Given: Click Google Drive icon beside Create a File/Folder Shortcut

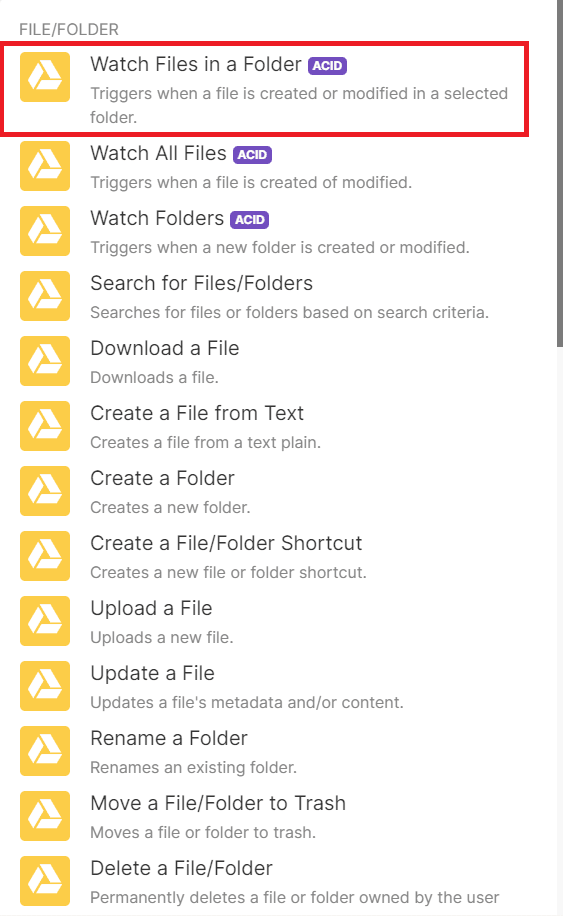Looking at the screenshot, I should coord(45,556).
